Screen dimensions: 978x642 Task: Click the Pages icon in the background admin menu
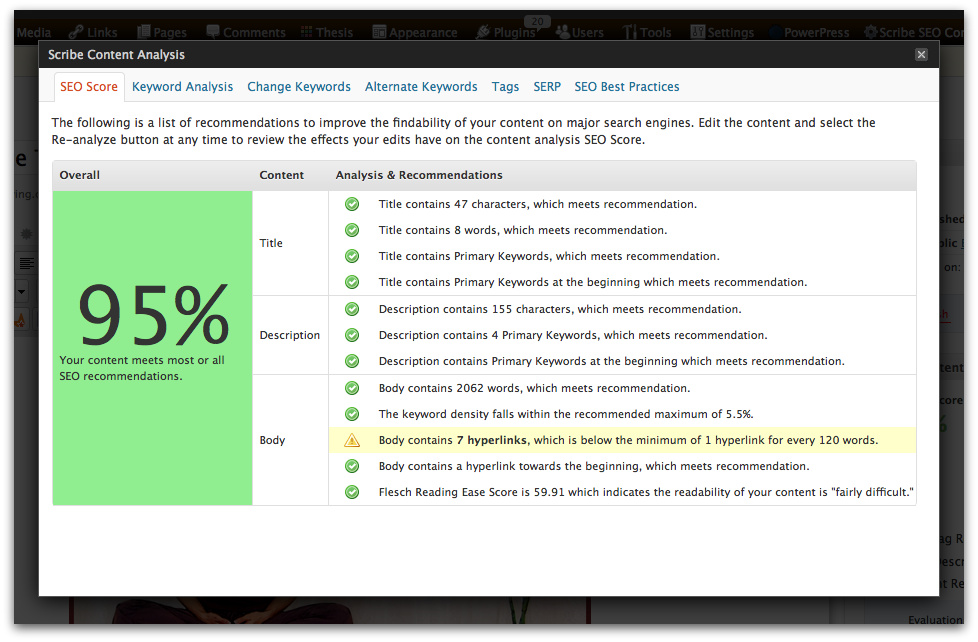click(x=143, y=32)
